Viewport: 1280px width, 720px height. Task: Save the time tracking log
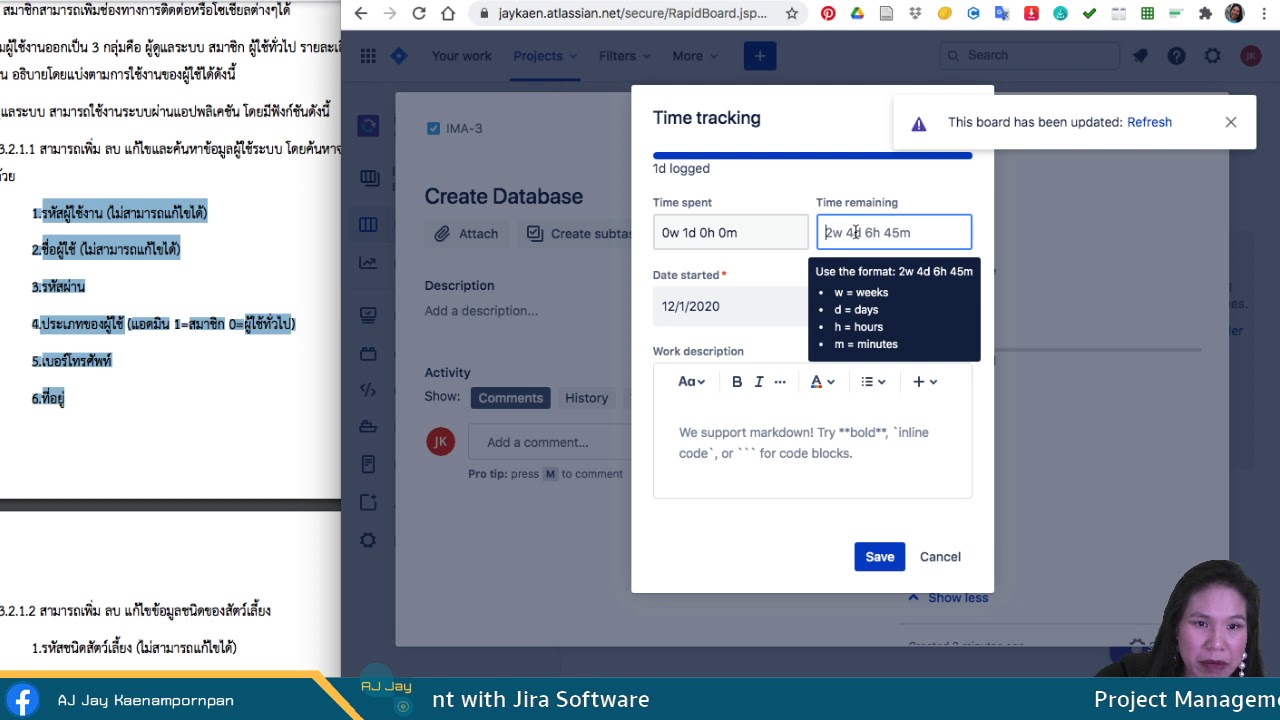[880, 557]
